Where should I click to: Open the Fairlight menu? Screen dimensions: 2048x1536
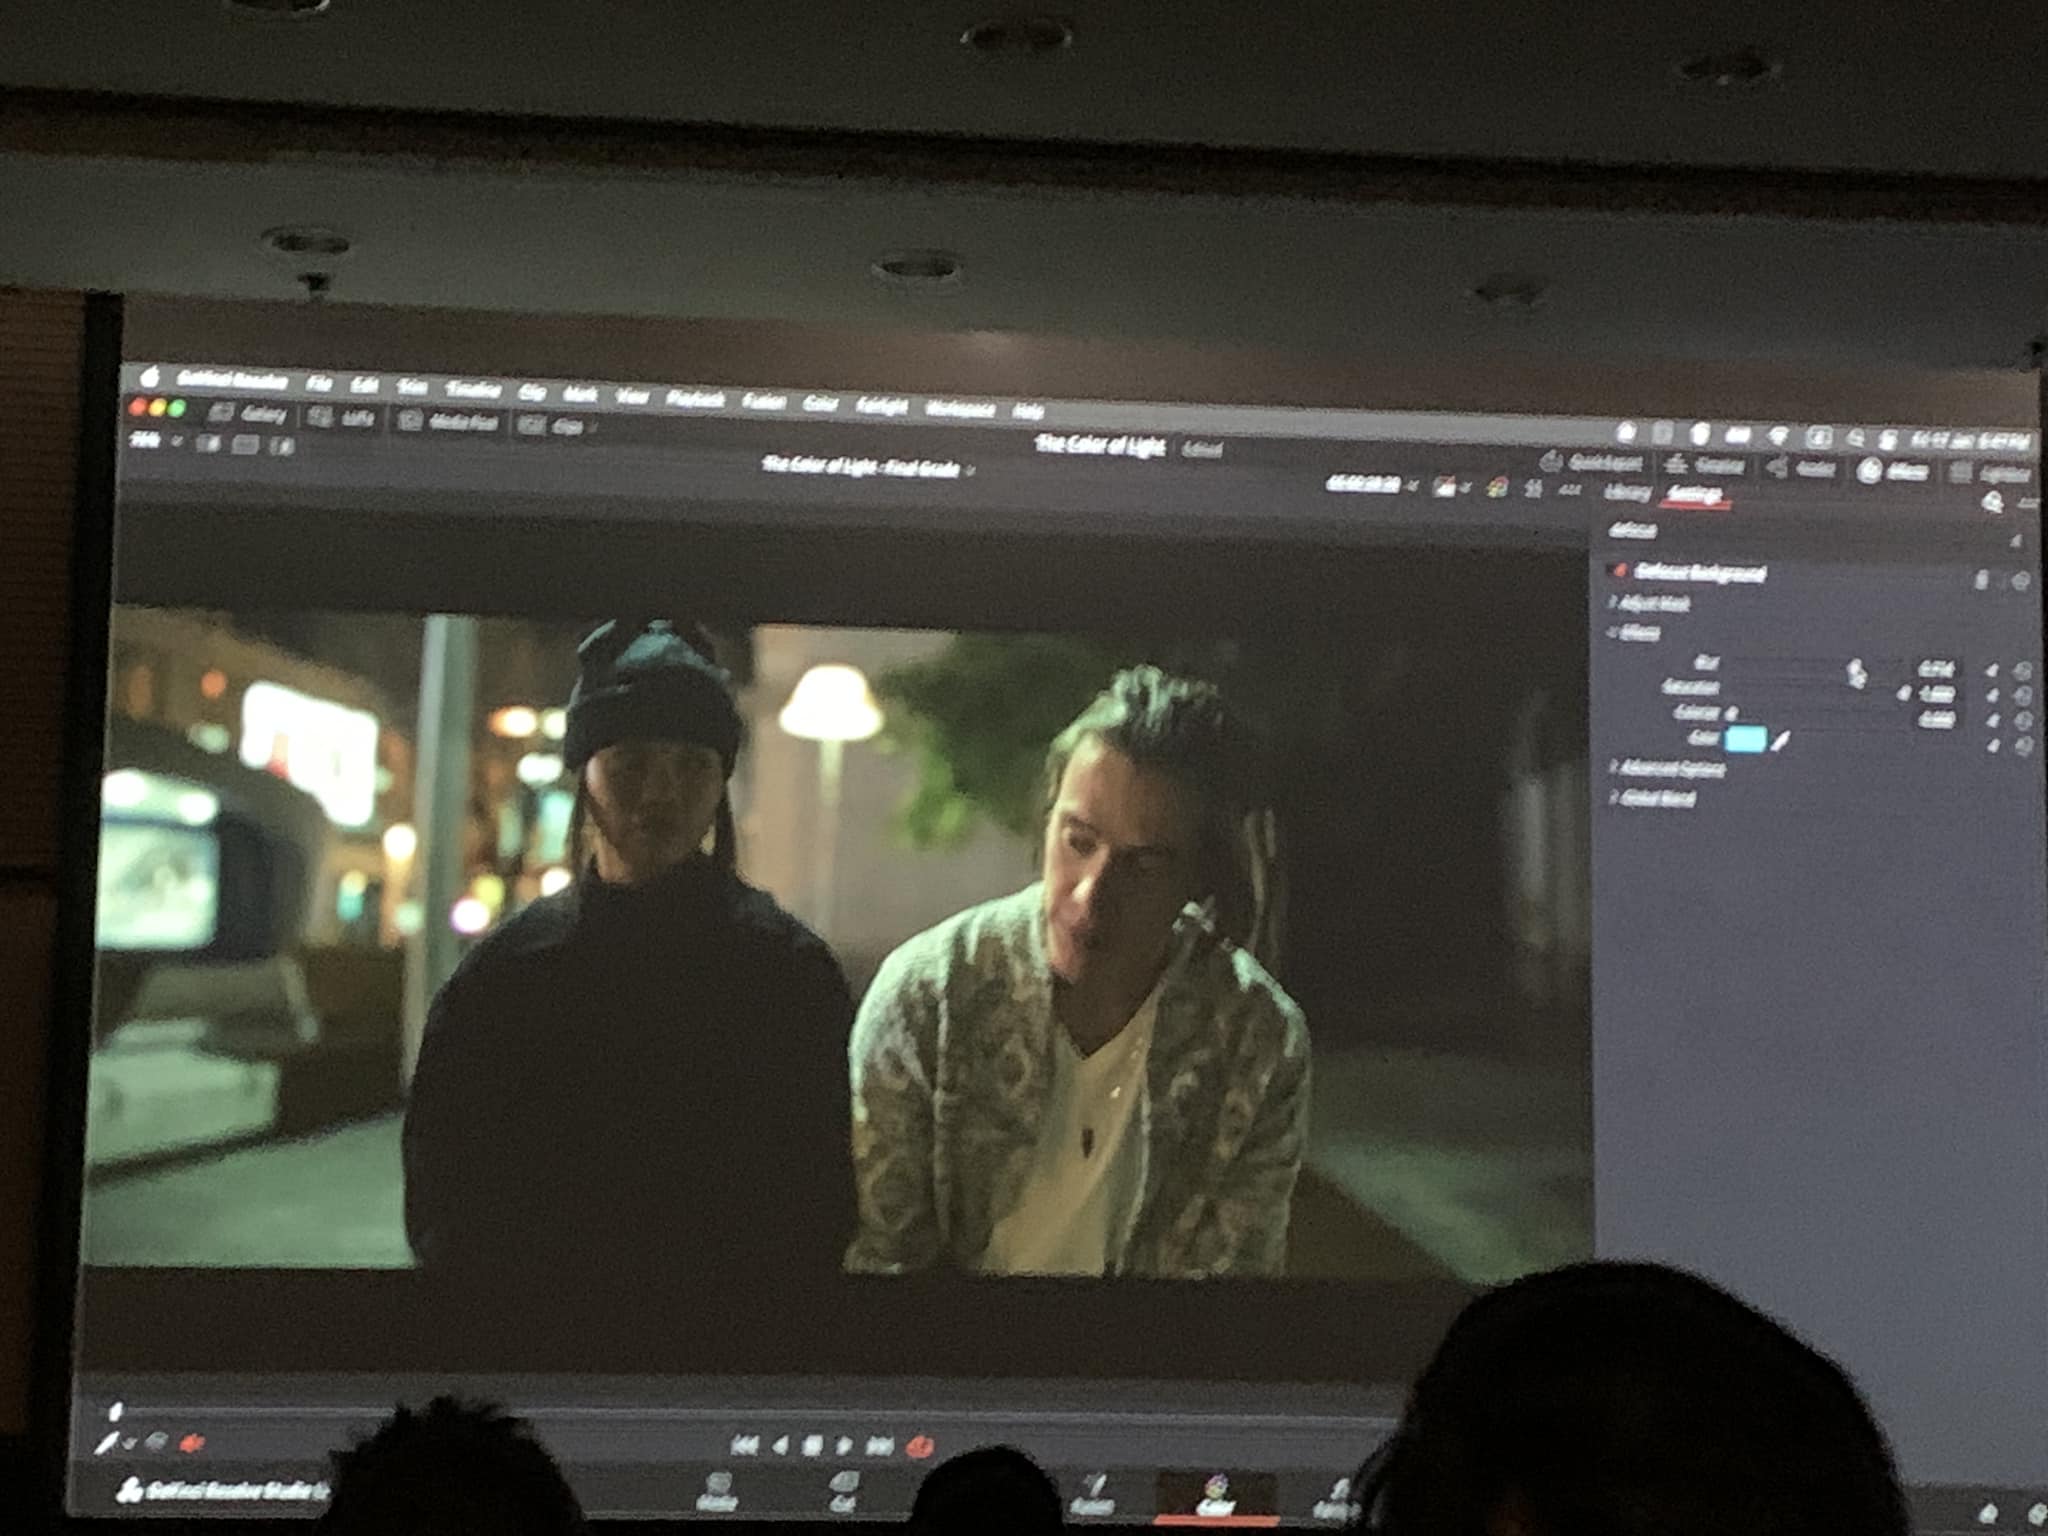tap(882, 406)
